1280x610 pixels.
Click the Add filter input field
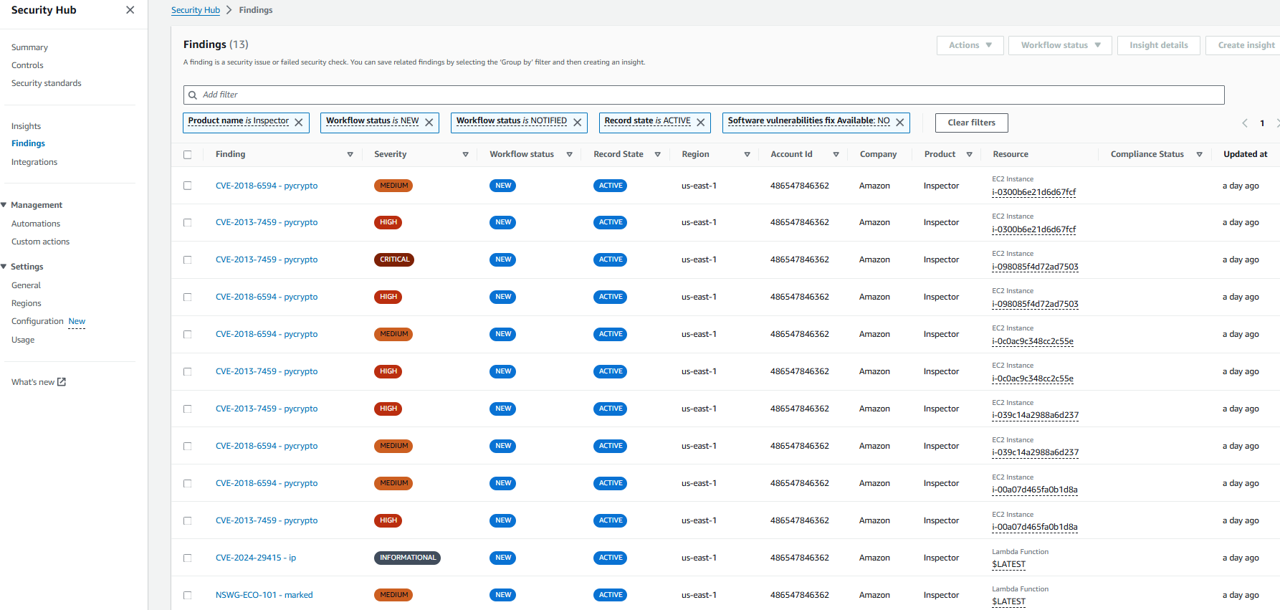click(703, 95)
